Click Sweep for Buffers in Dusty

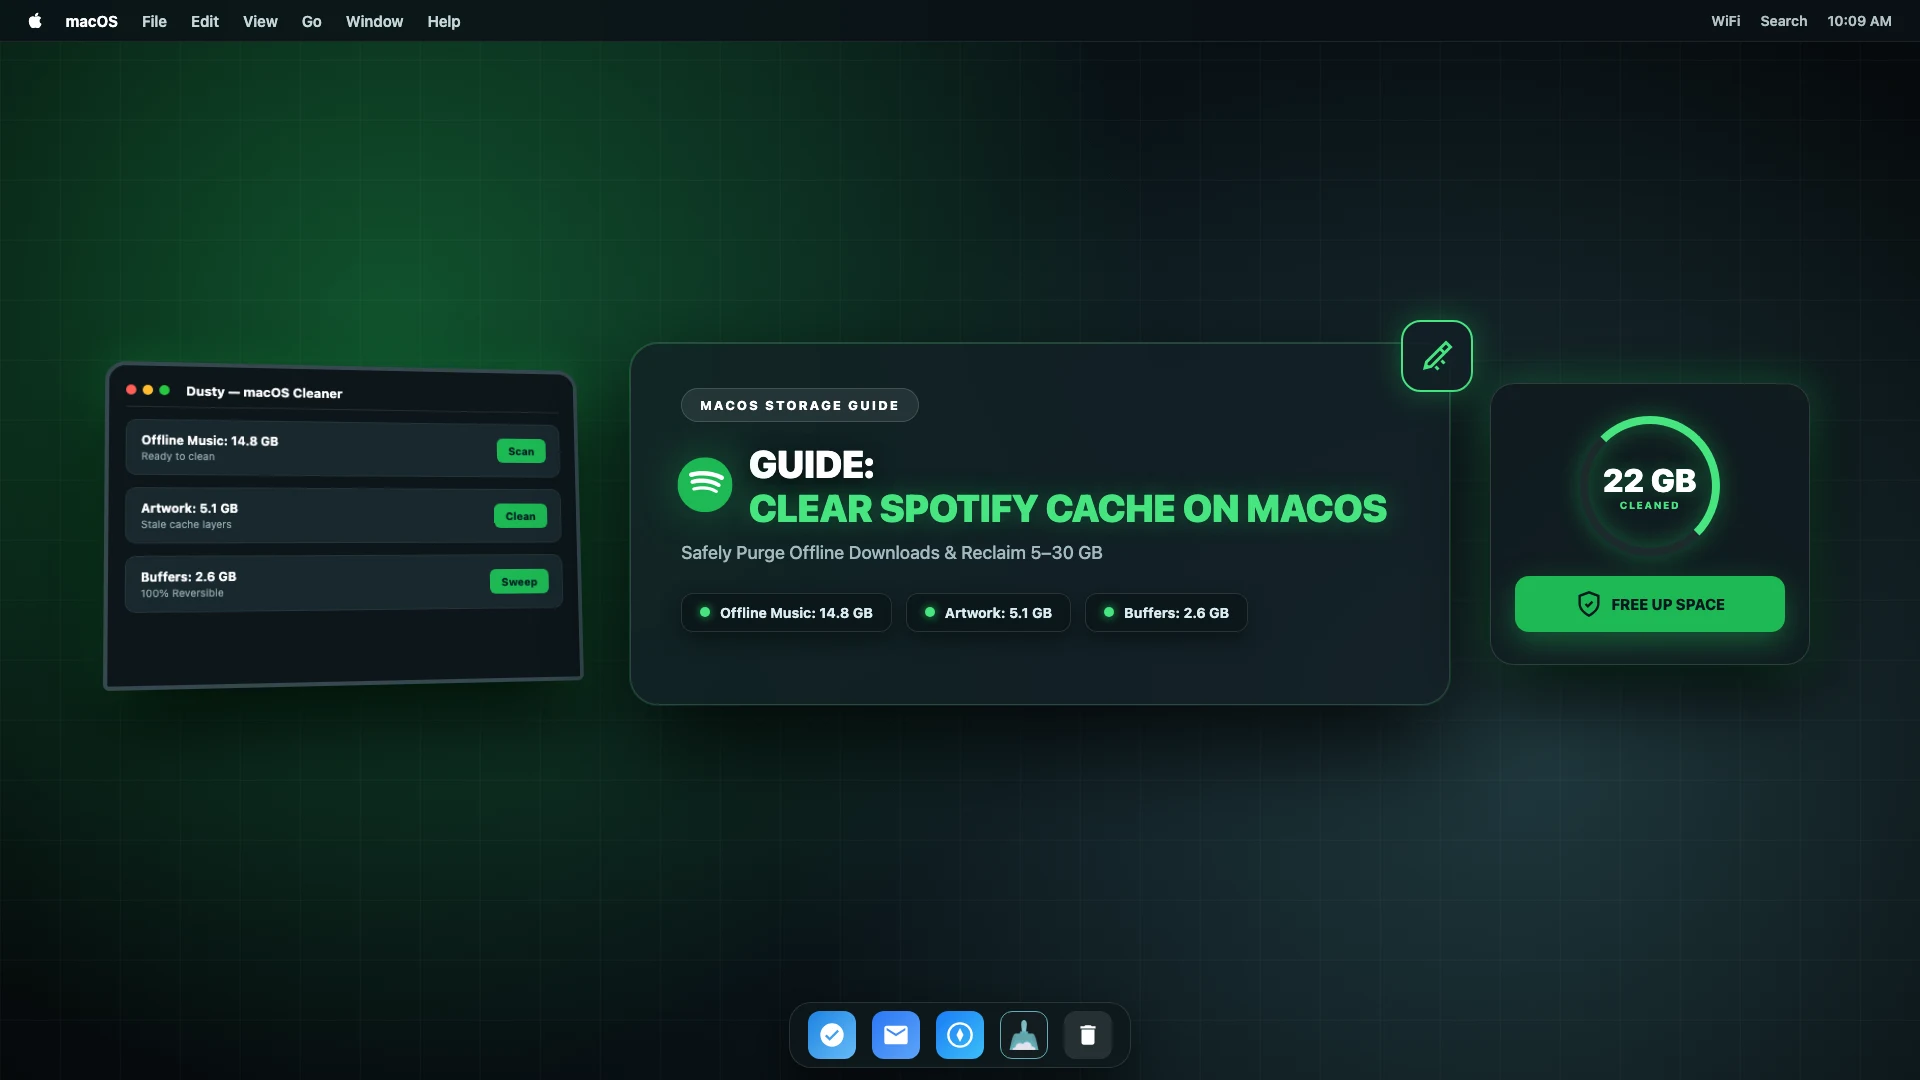pyautogui.click(x=519, y=582)
